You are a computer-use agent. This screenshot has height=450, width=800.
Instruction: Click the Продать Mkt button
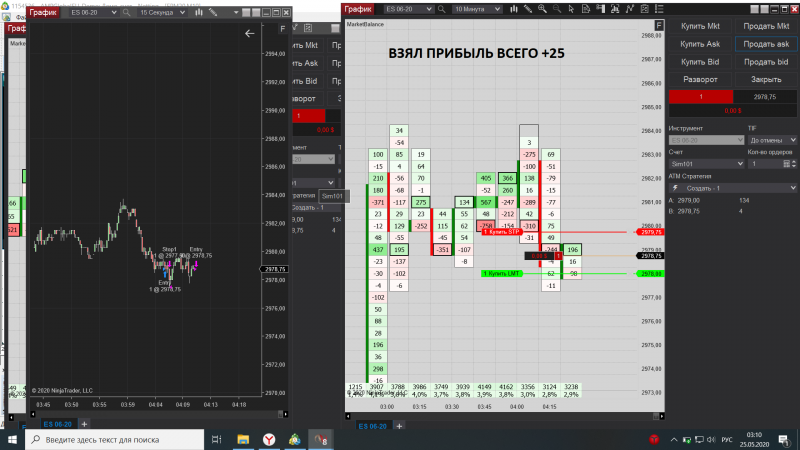[766, 26]
